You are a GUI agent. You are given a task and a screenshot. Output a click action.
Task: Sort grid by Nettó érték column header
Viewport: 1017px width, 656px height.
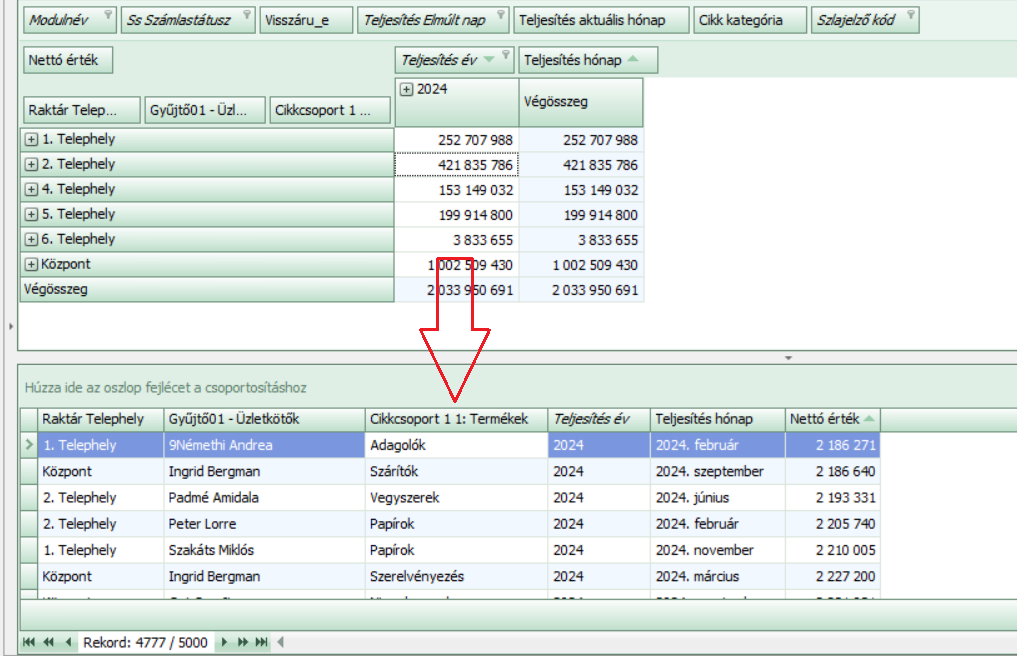[832, 419]
